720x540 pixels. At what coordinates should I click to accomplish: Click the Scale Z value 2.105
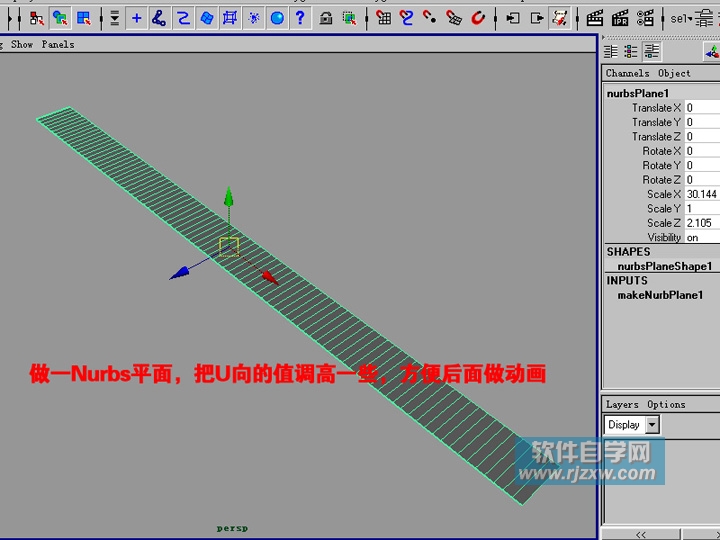pos(702,223)
